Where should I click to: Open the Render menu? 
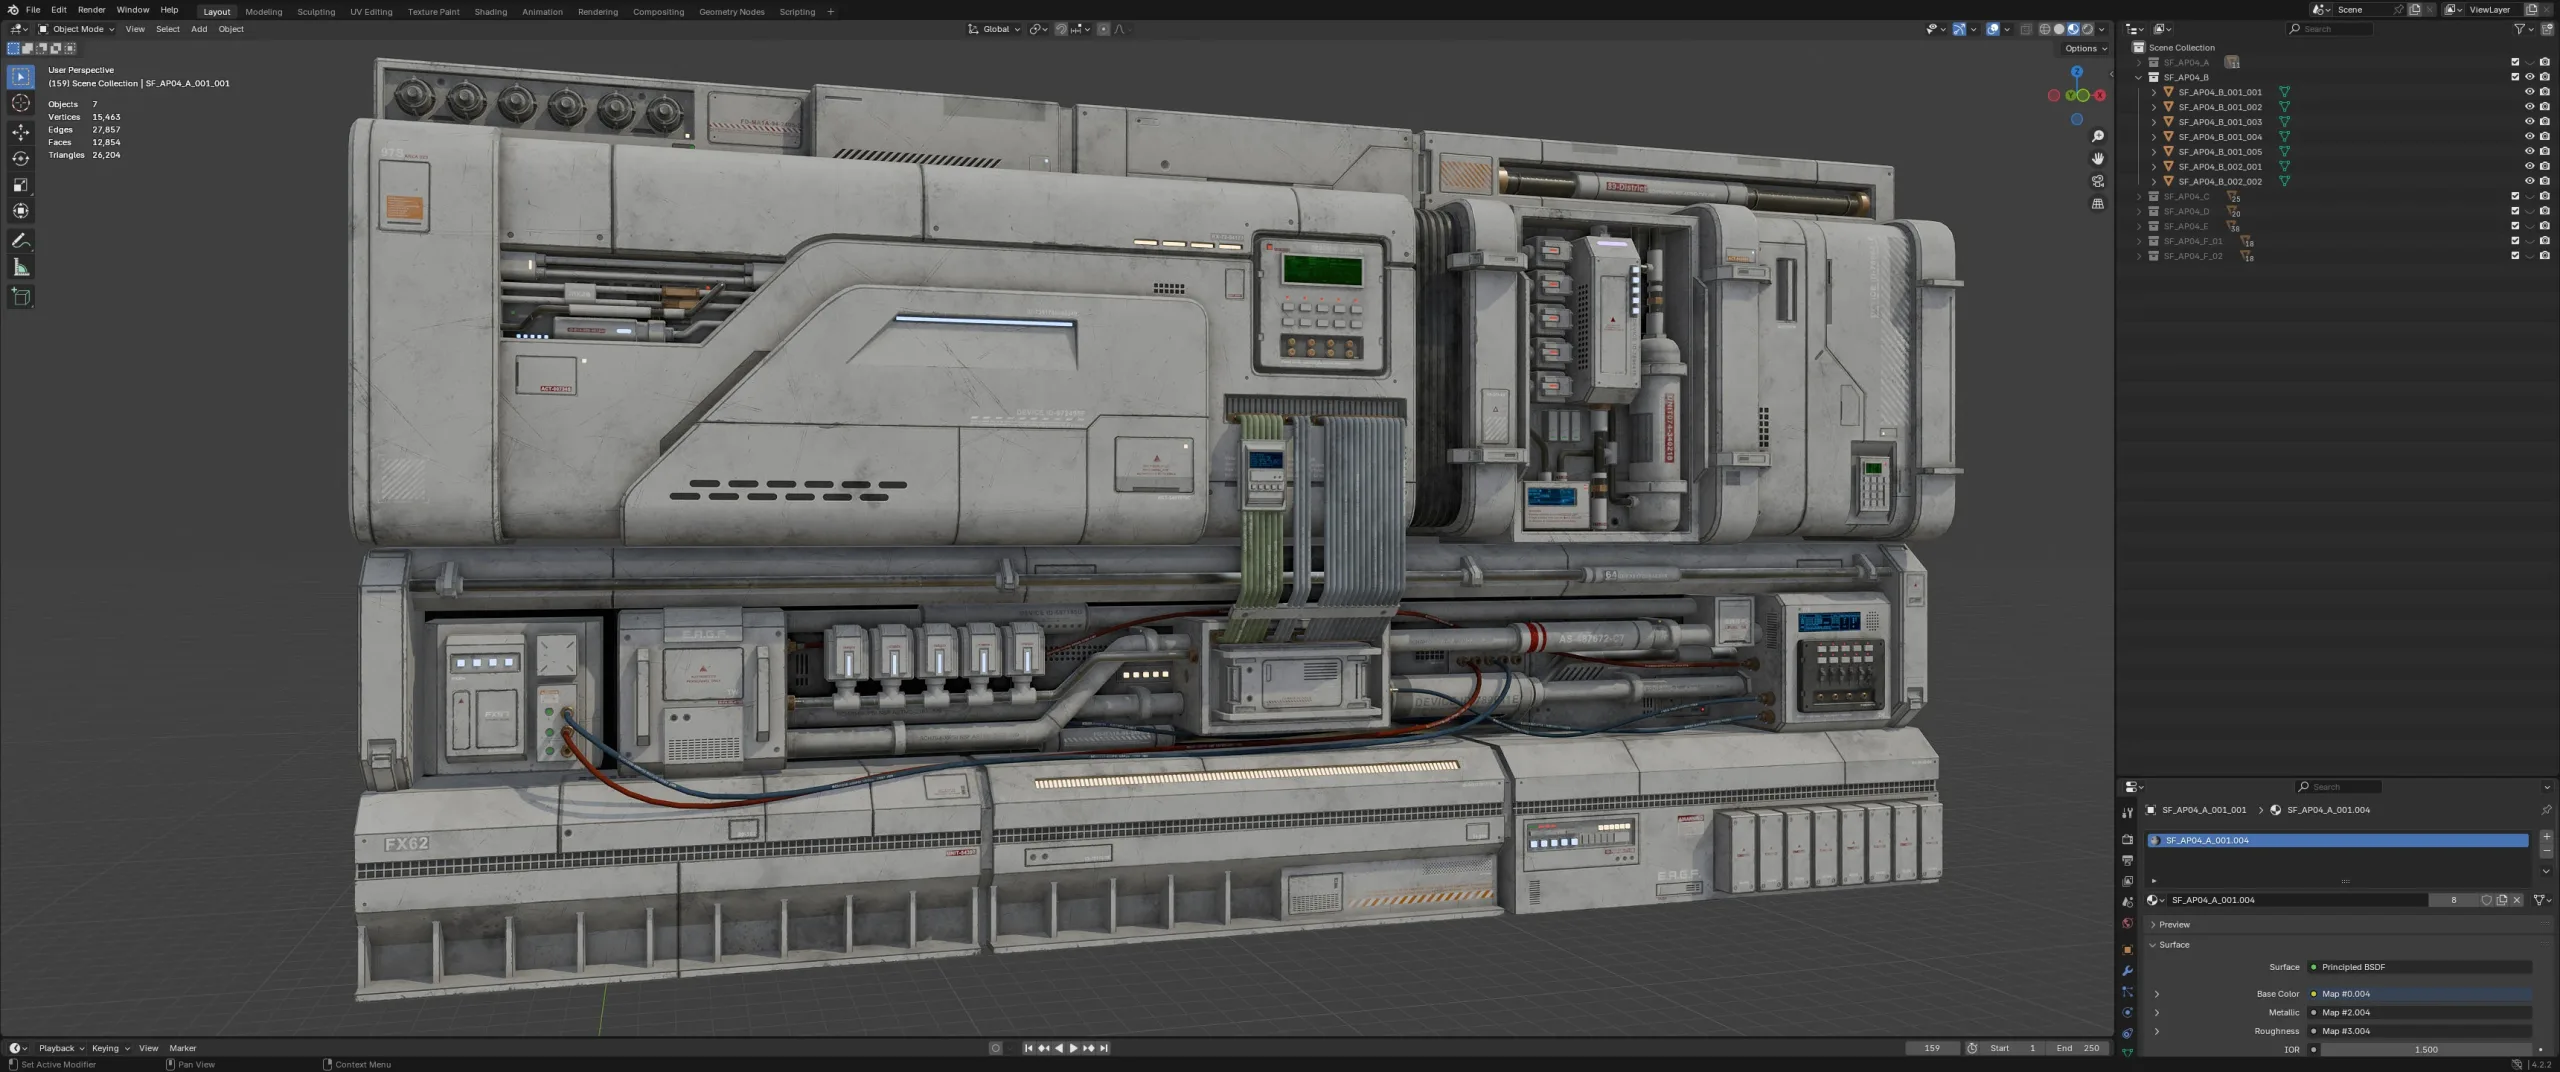(91, 10)
